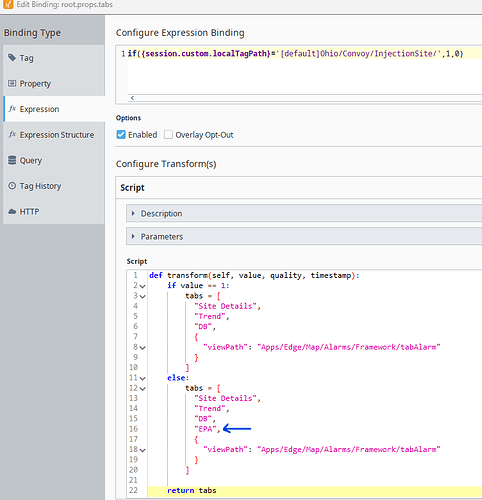Fold the tabs list on line 12
482x500 pixels.
point(143,389)
